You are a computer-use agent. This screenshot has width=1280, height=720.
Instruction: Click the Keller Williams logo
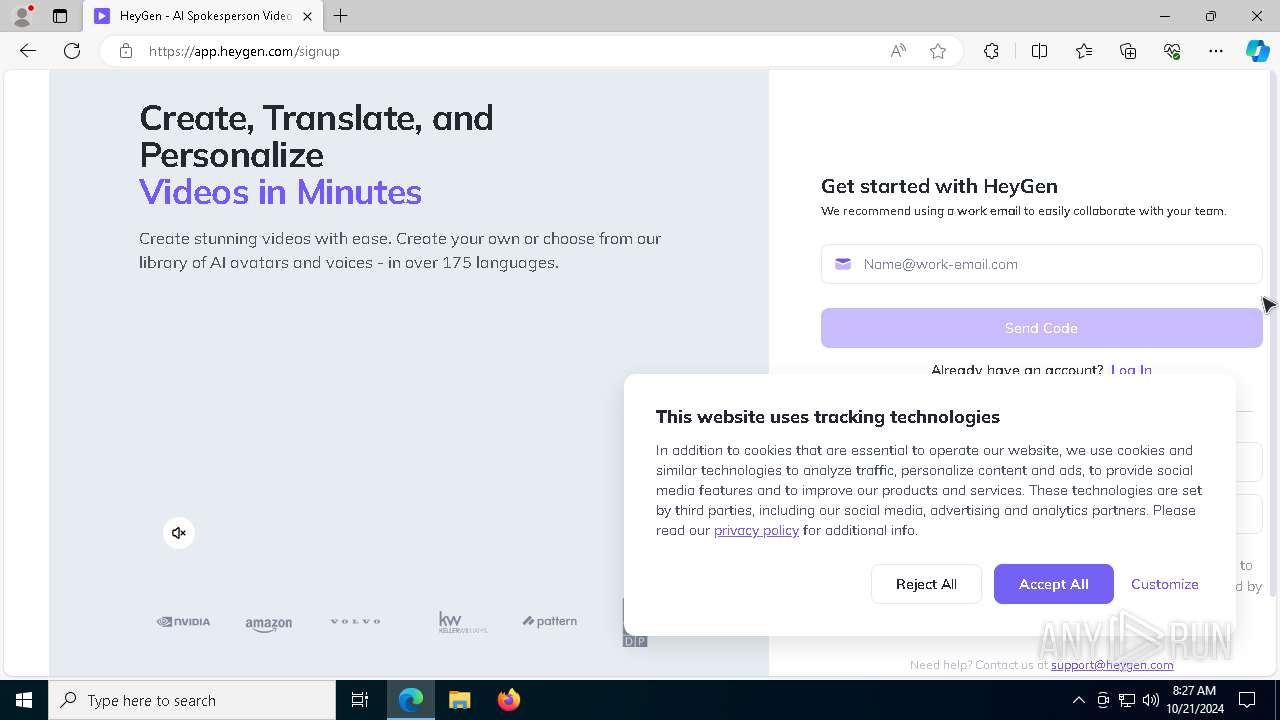click(463, 622)
